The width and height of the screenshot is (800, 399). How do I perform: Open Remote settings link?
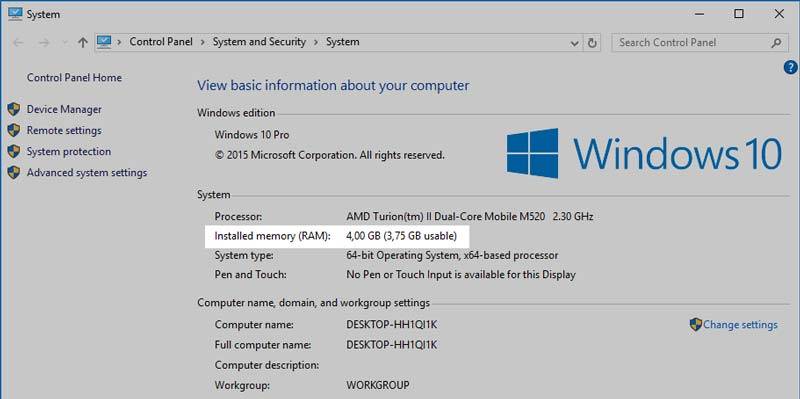coord(64,131)
